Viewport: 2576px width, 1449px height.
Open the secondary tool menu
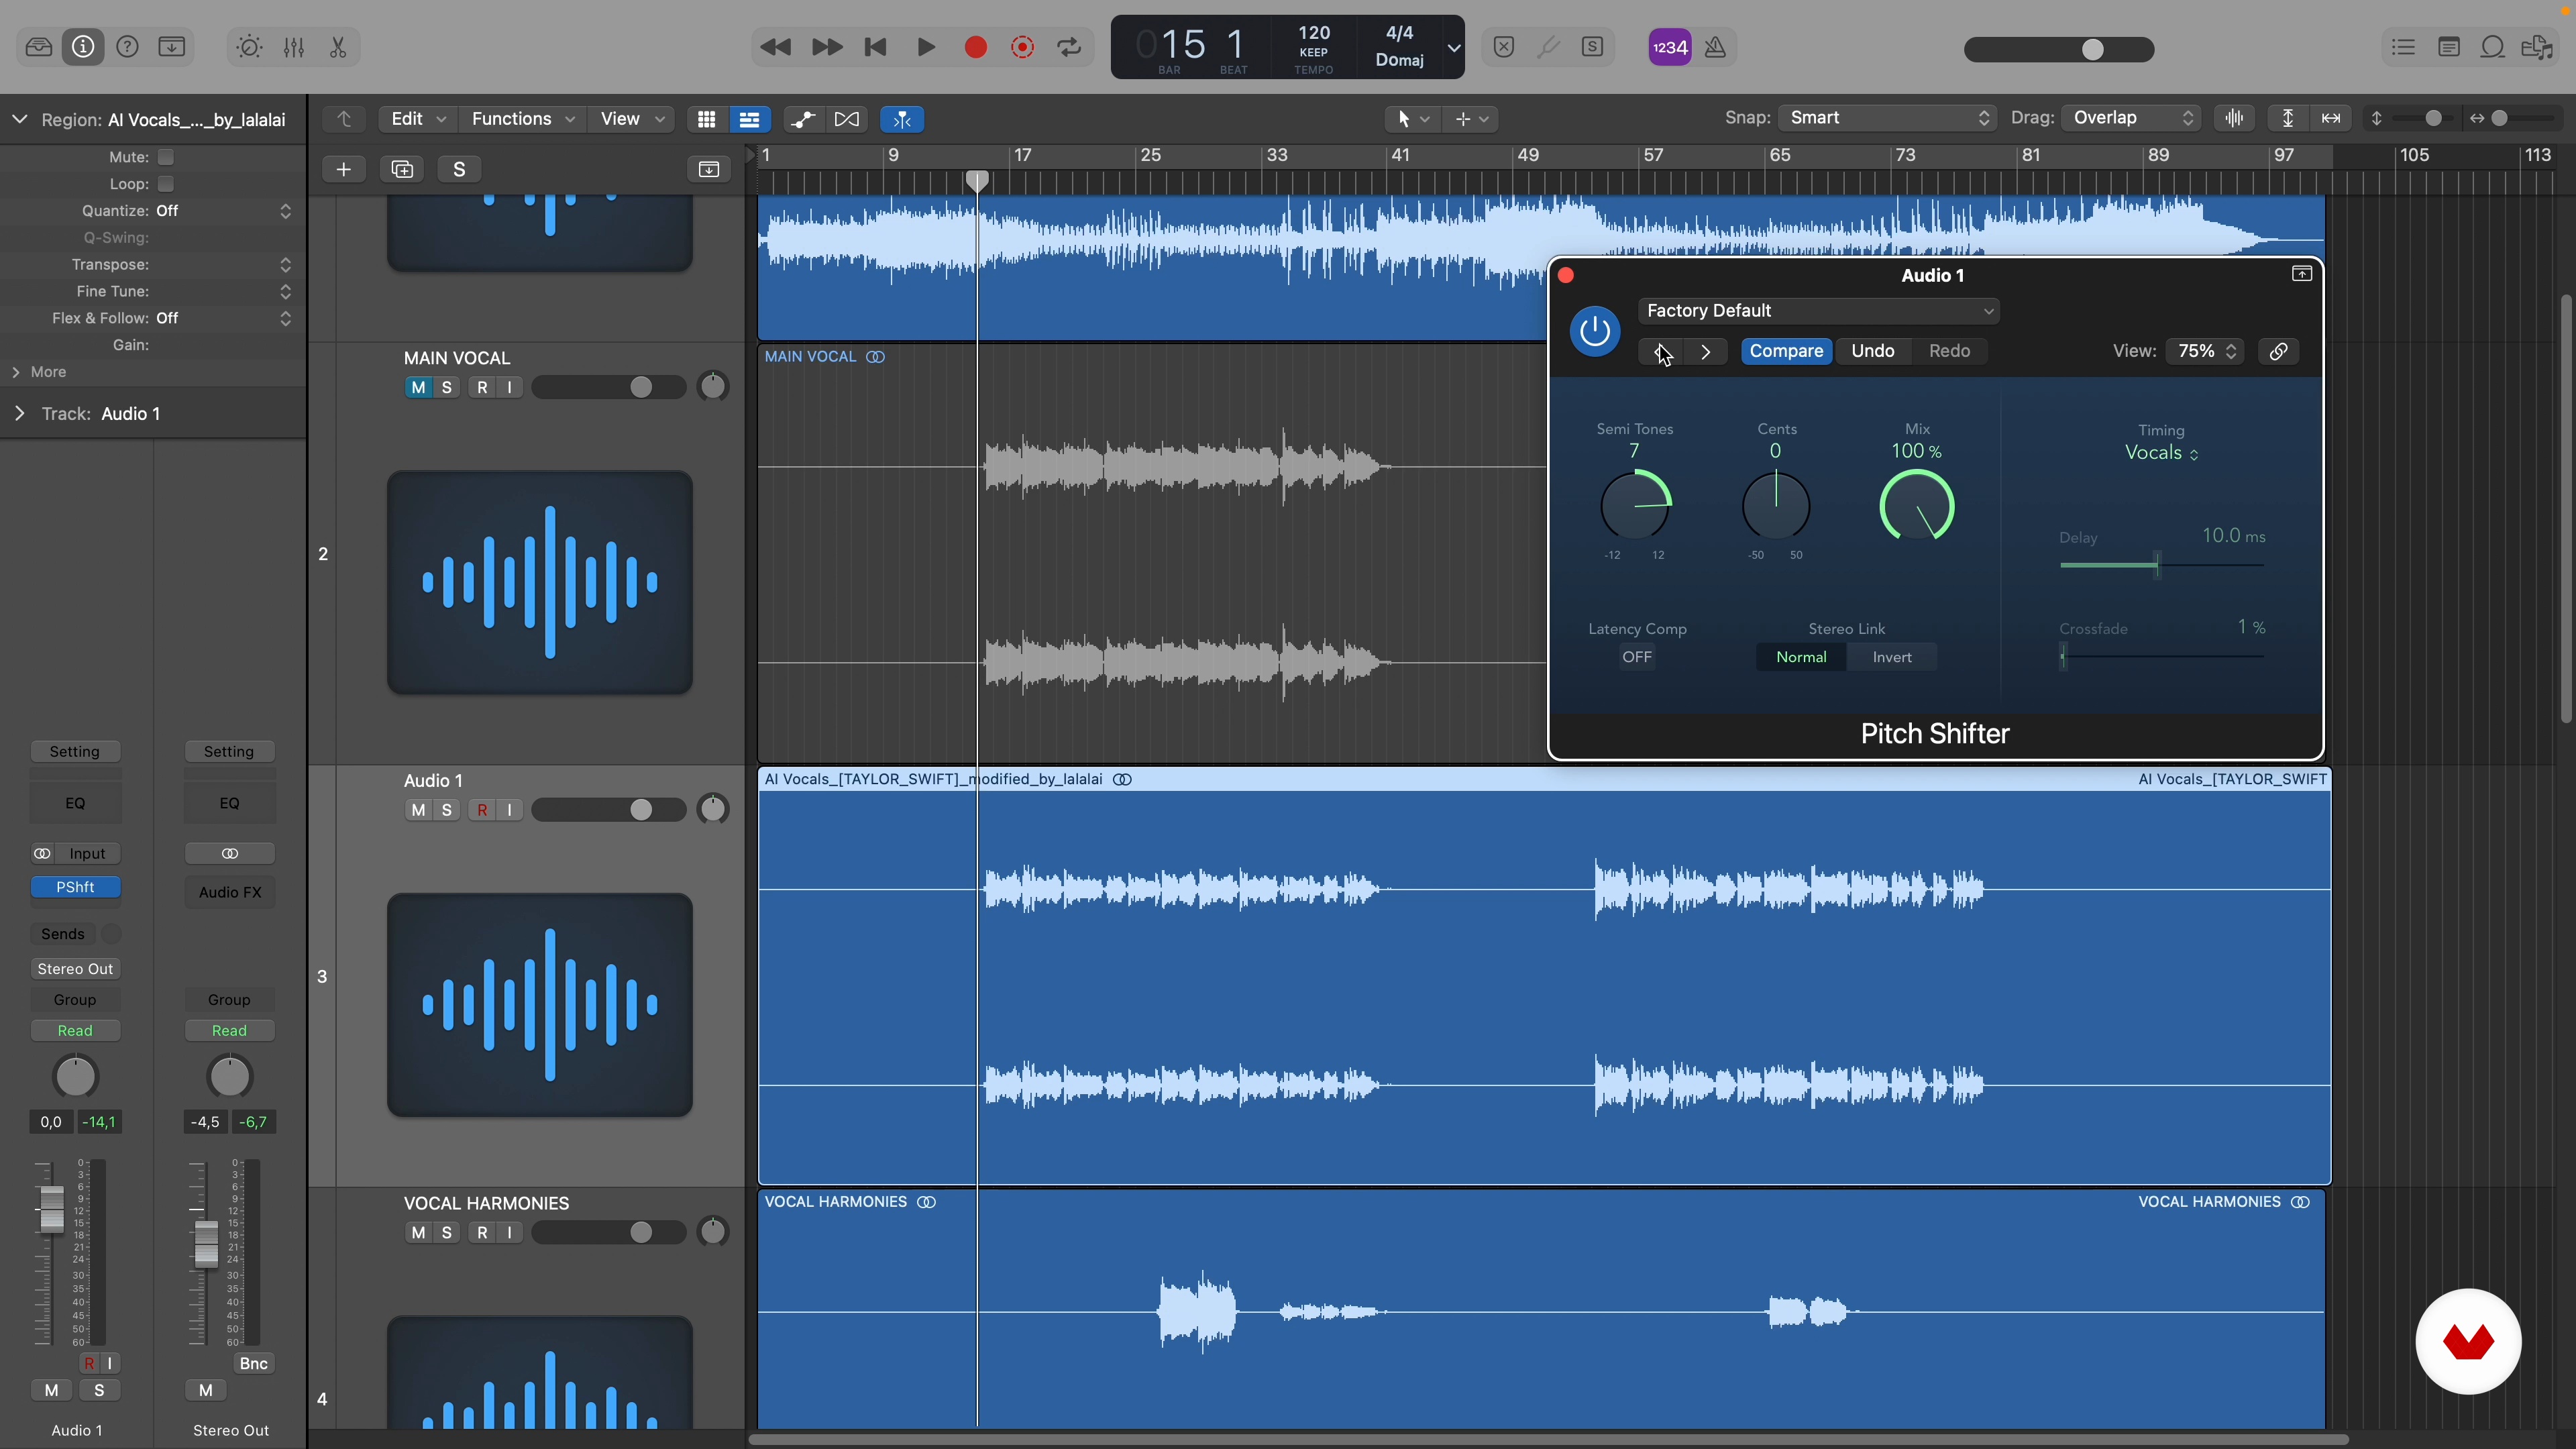tap(1470, 119)
